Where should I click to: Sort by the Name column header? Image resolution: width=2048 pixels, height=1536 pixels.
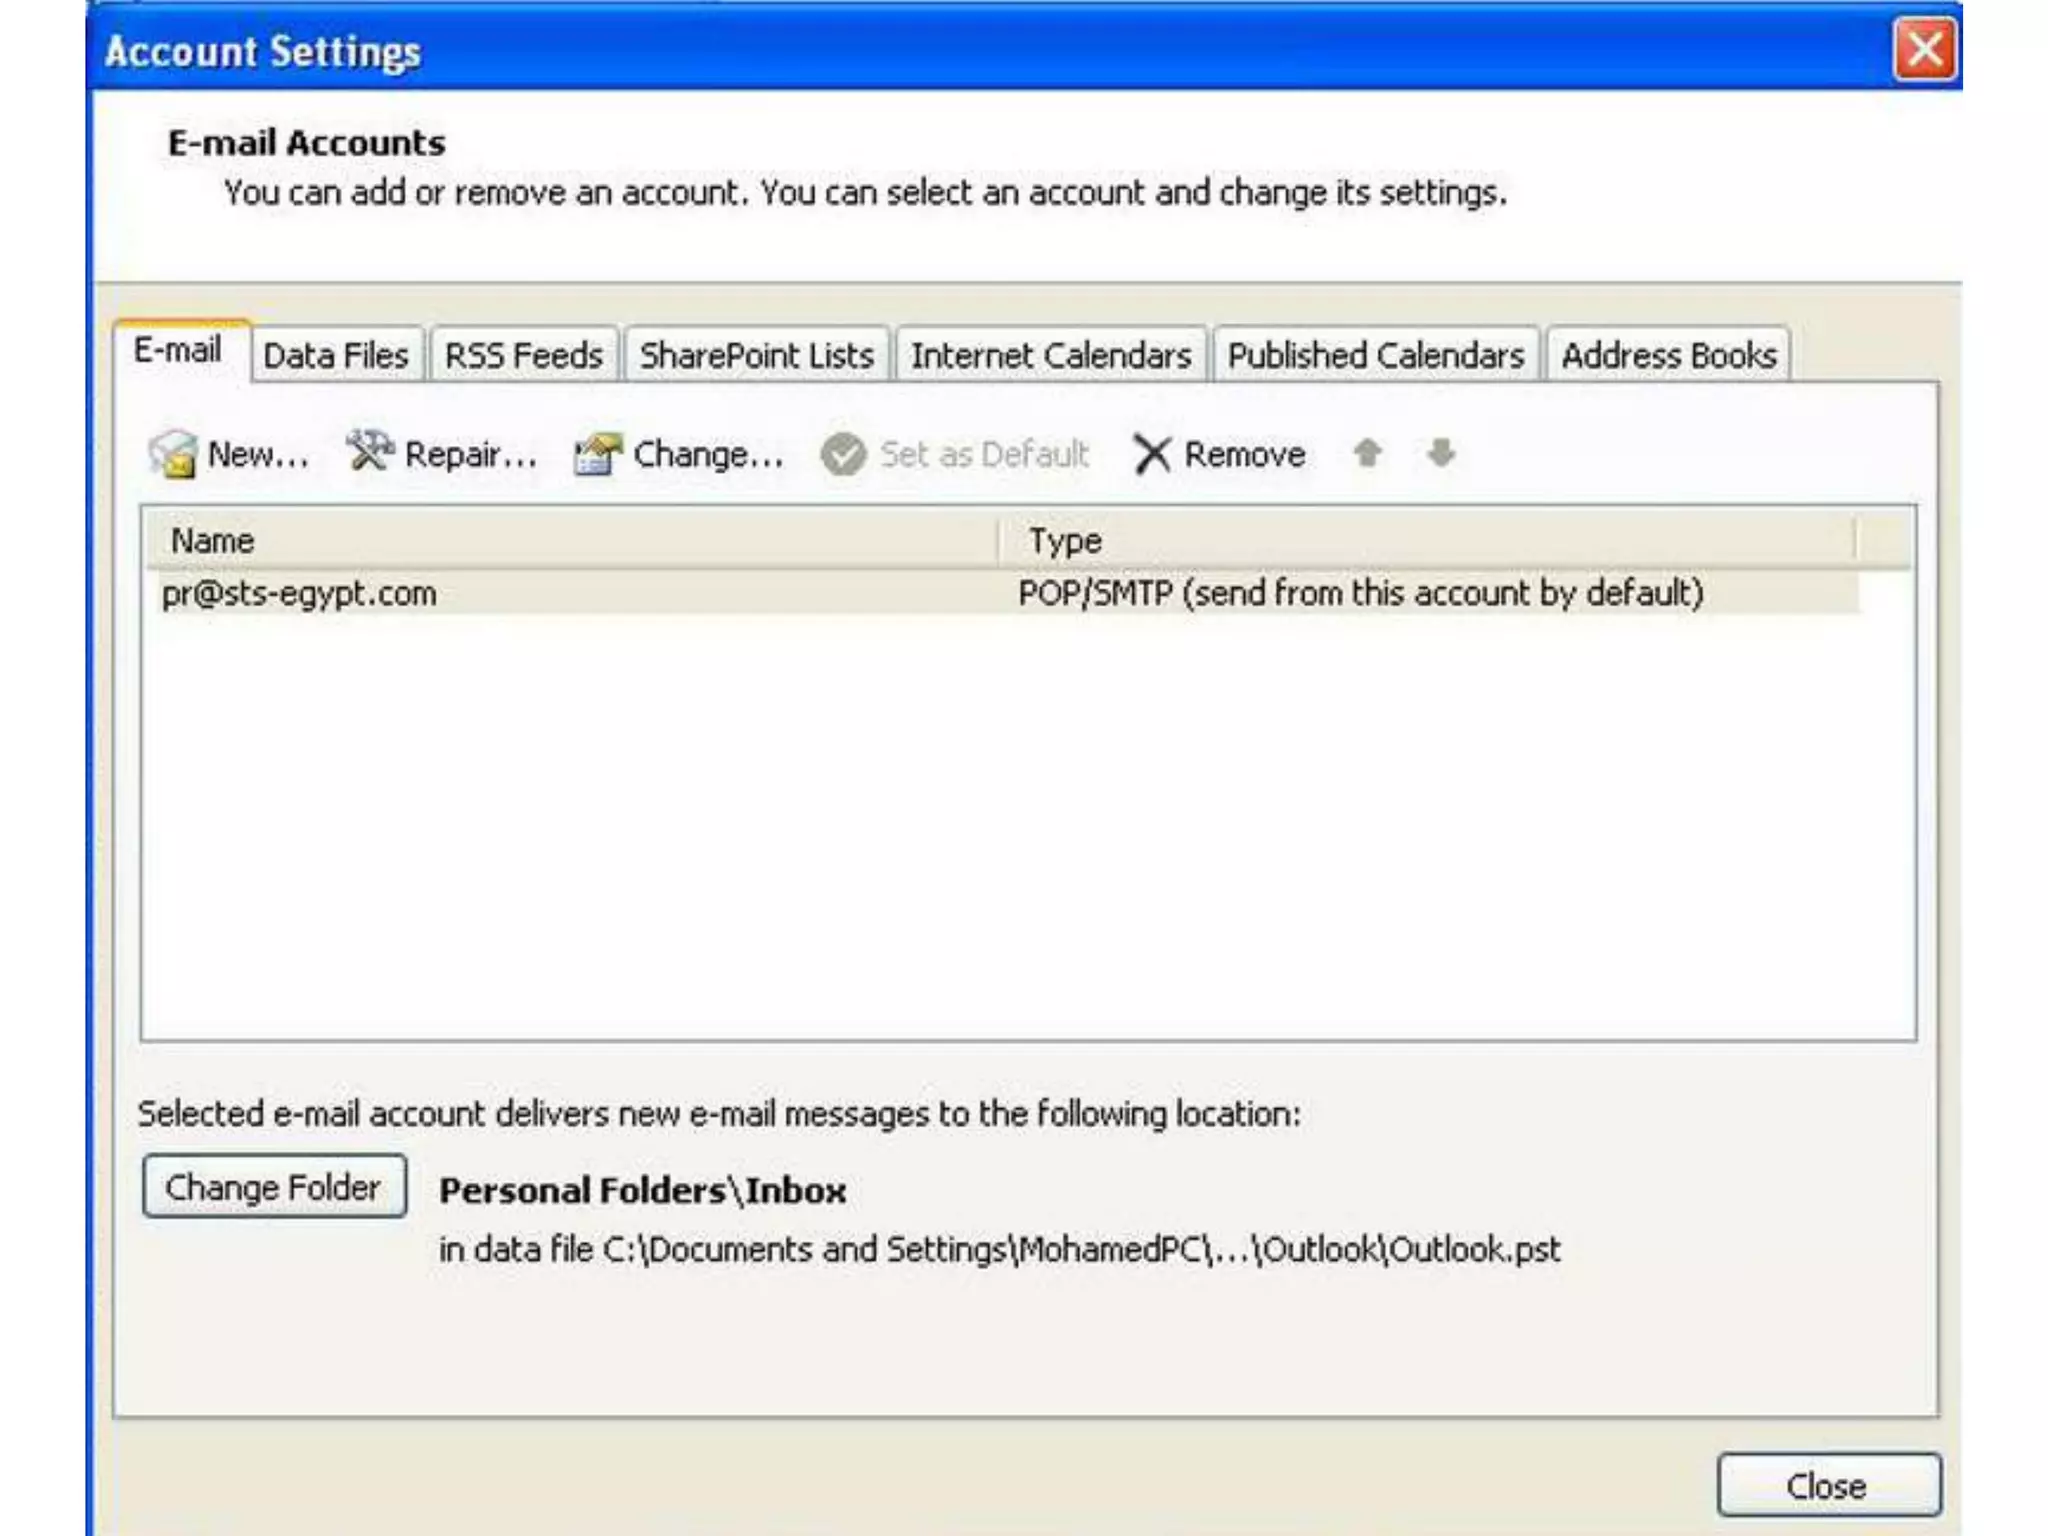click(570, 541)
